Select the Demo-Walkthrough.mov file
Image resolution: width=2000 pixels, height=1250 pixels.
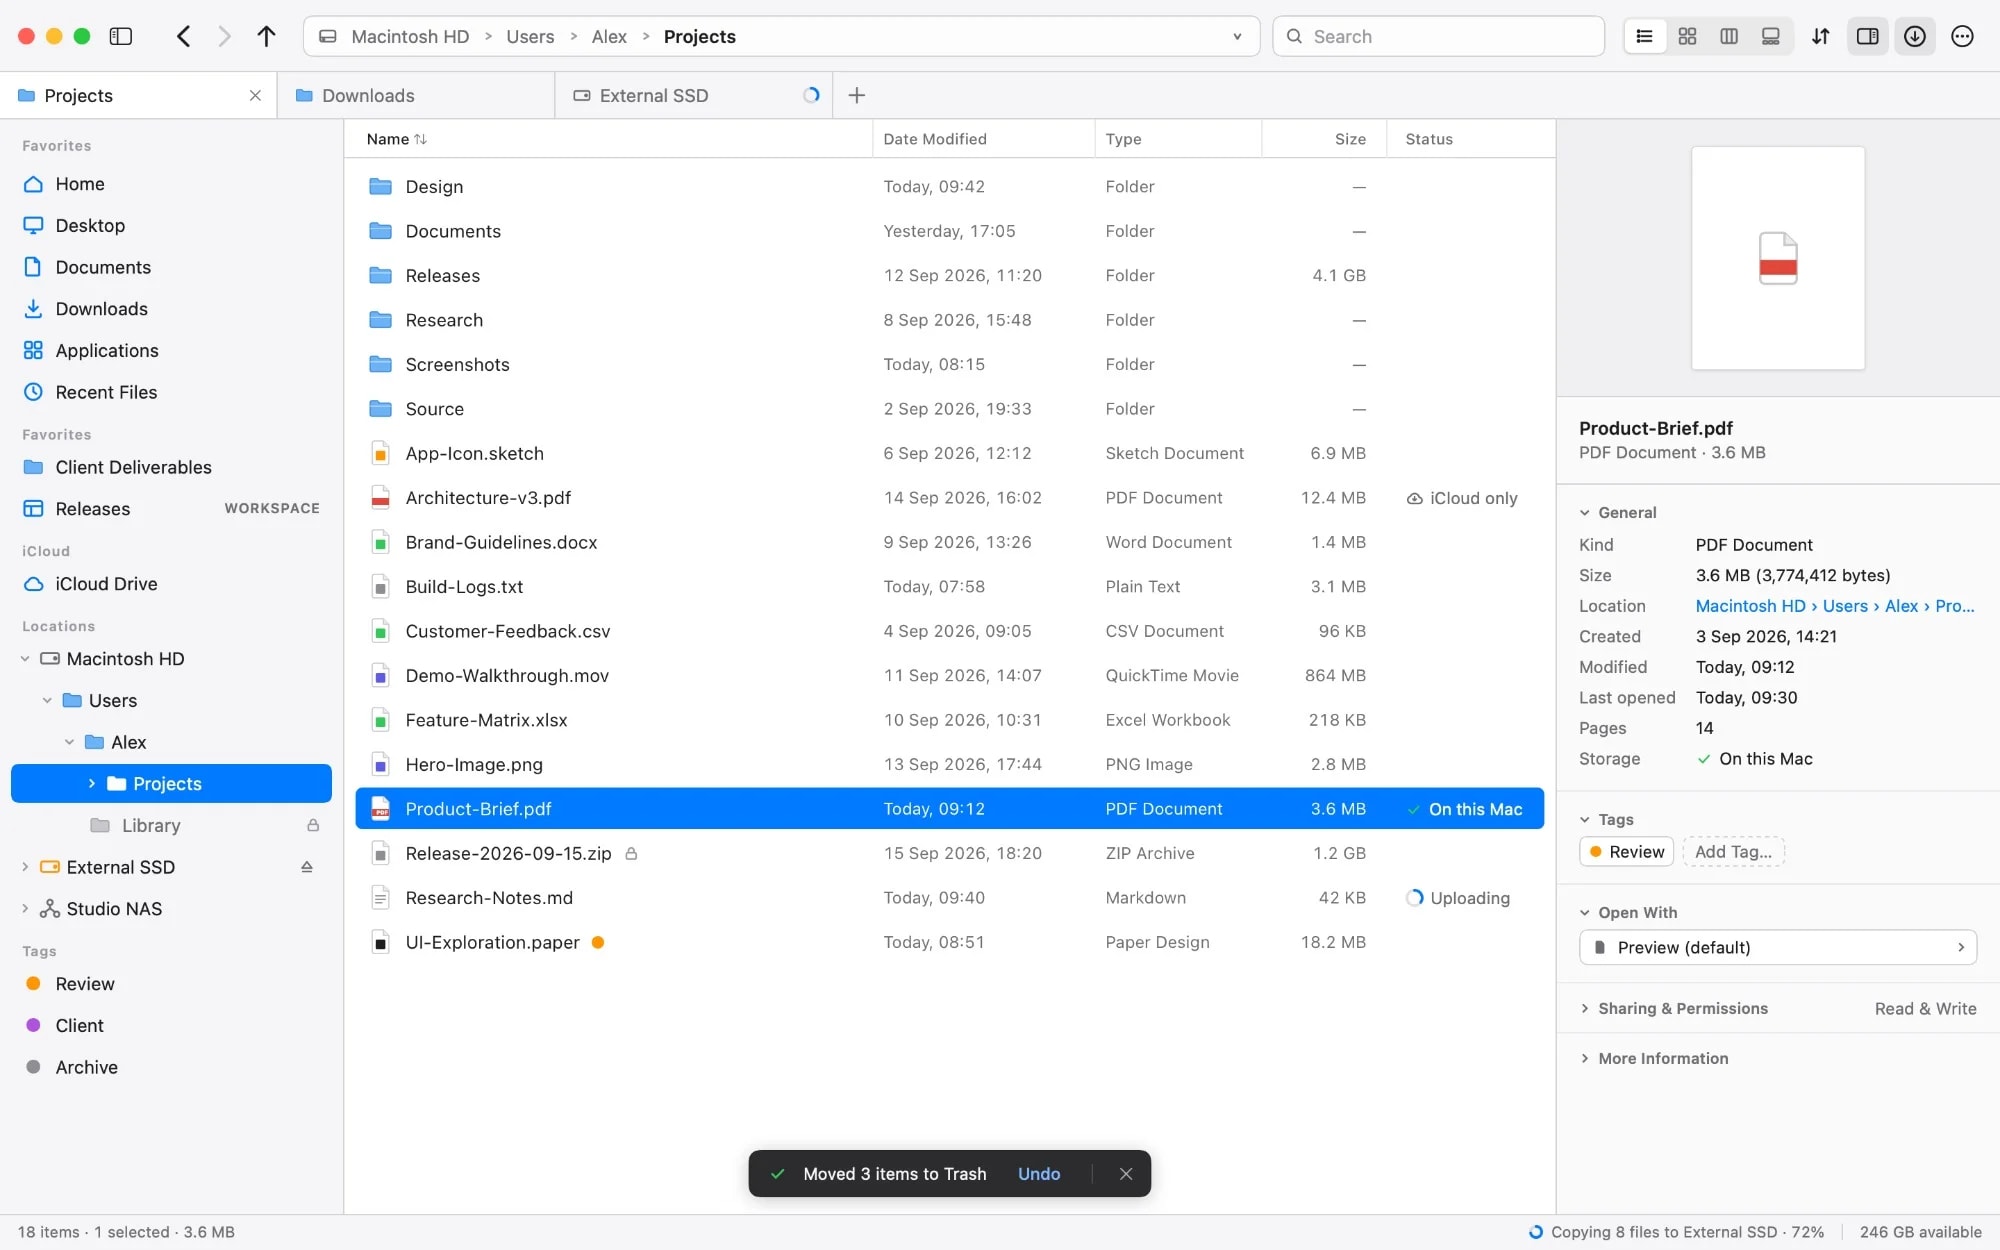point(949,676)
